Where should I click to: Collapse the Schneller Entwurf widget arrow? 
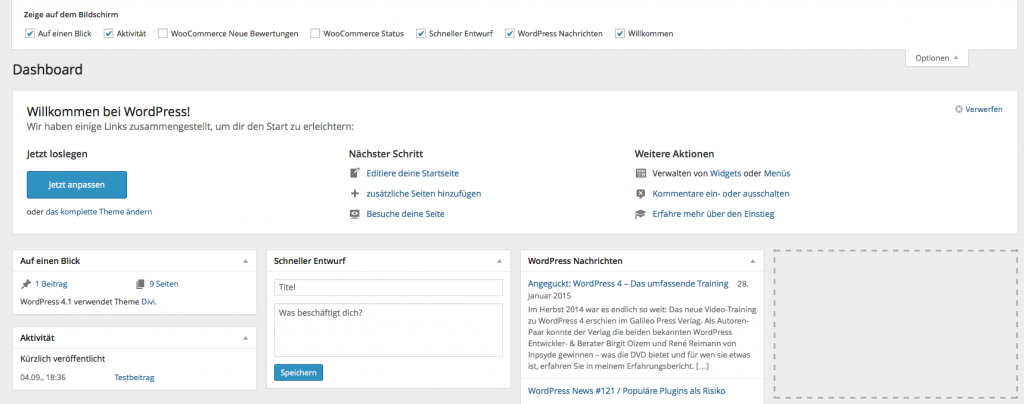click(499, 261)
